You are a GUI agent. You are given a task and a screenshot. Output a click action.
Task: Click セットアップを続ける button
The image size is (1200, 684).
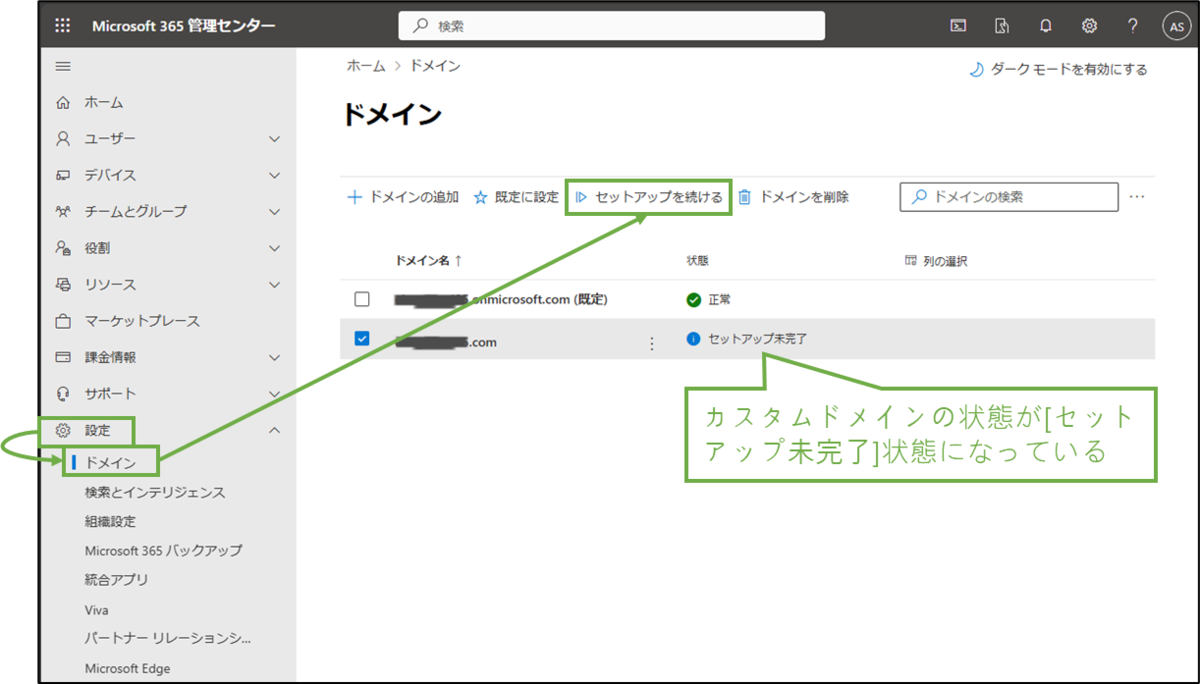pos(649,197)
